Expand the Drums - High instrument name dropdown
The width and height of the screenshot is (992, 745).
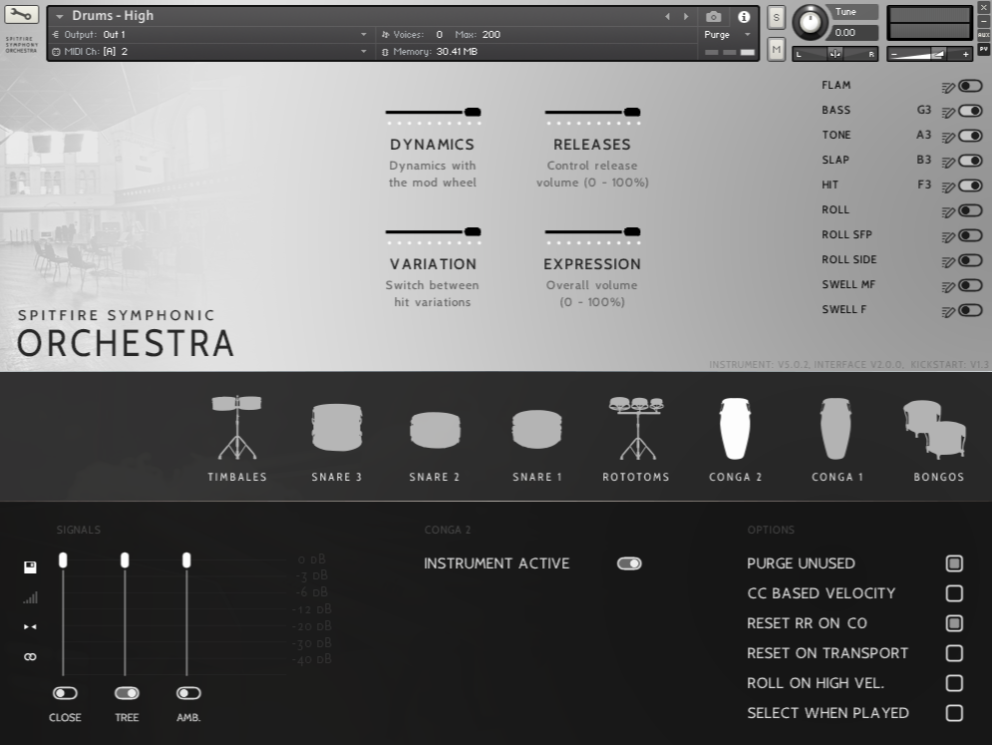(x=60, y=17)
